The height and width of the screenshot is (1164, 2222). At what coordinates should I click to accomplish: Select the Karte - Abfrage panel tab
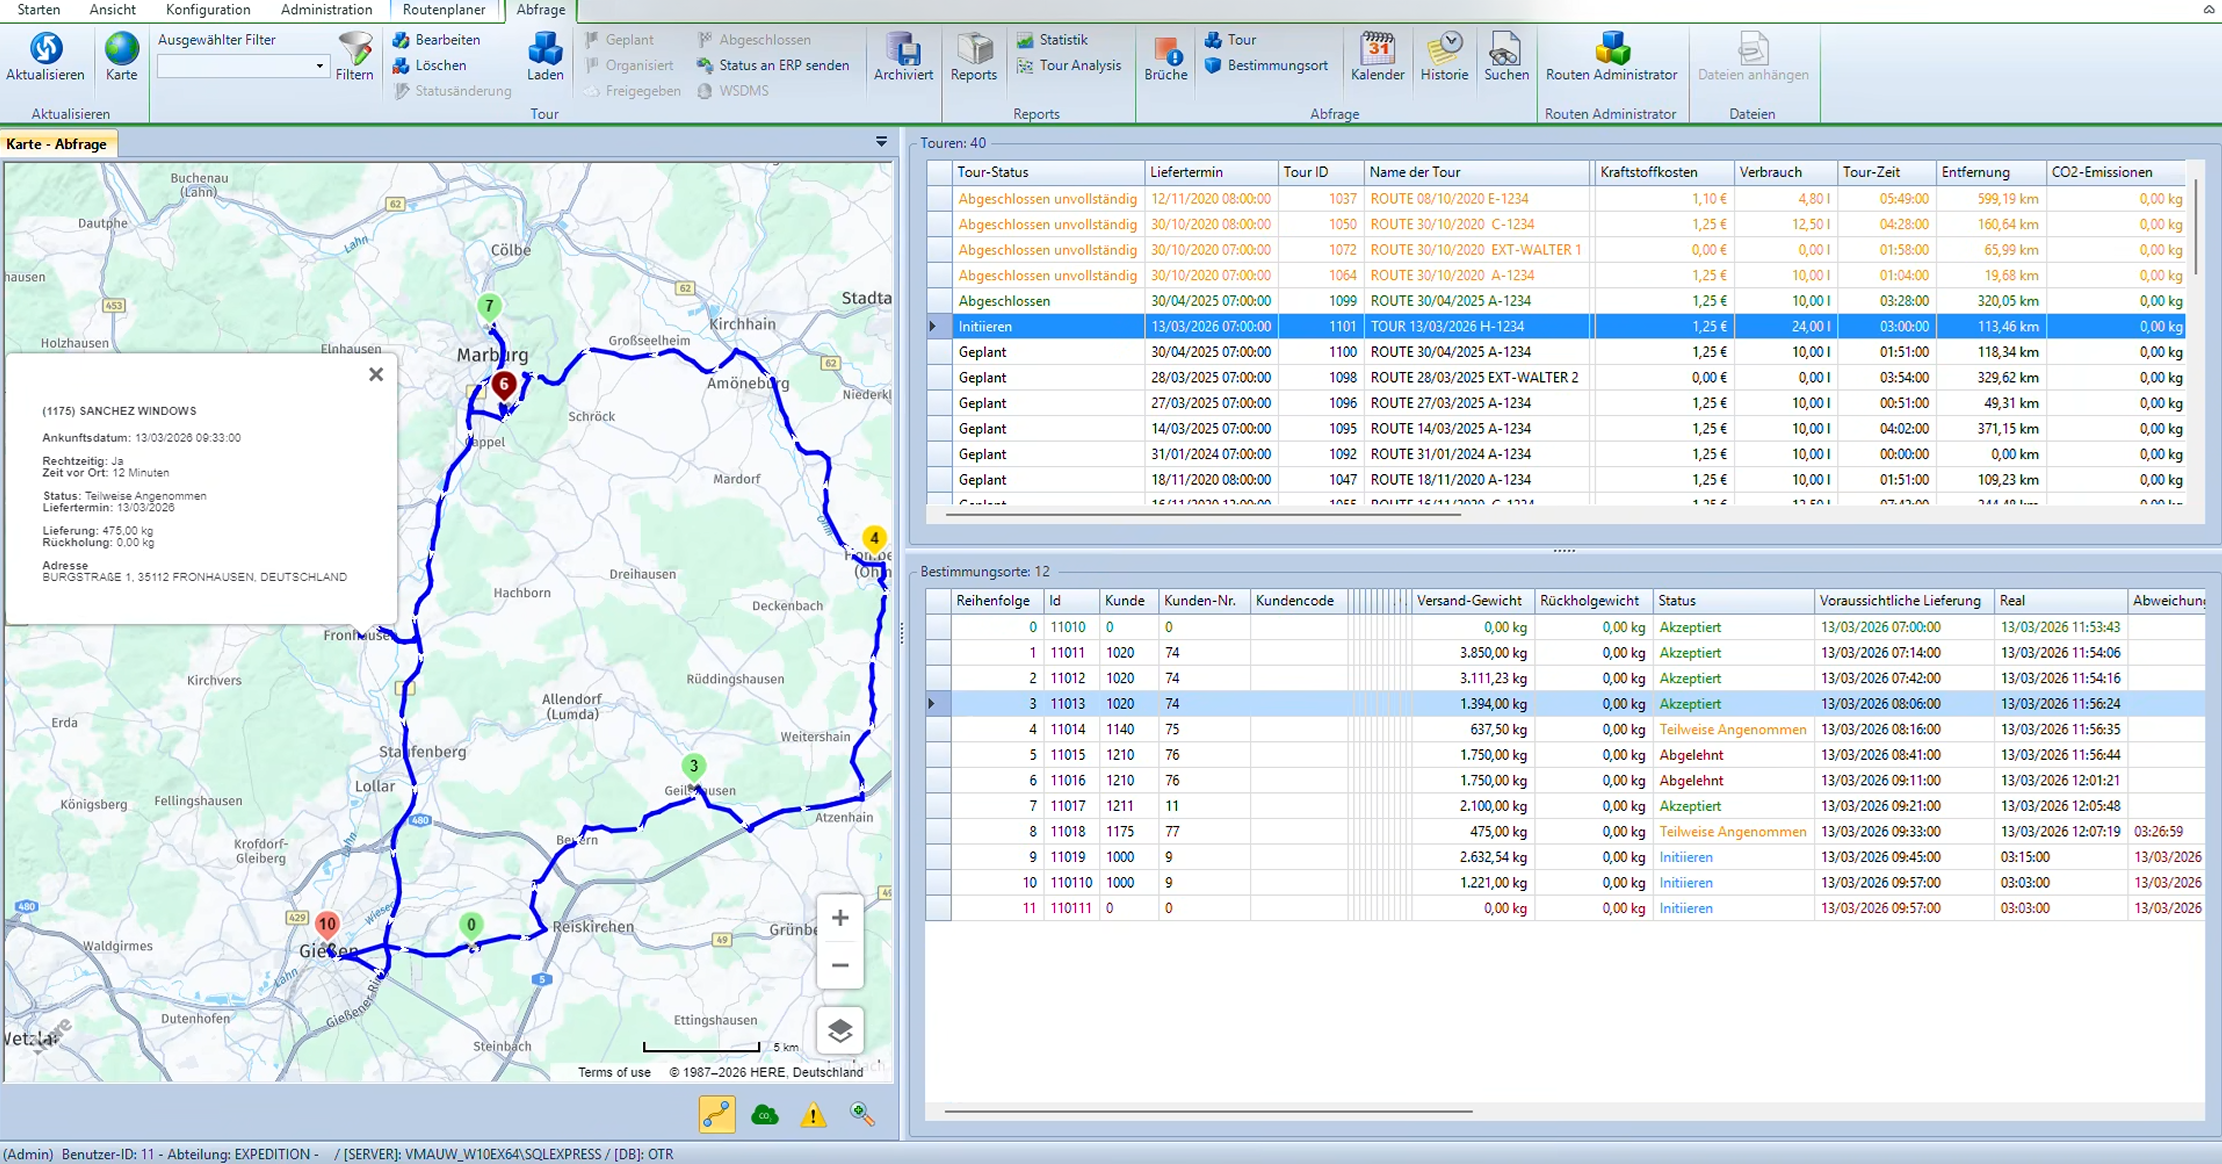57,144
